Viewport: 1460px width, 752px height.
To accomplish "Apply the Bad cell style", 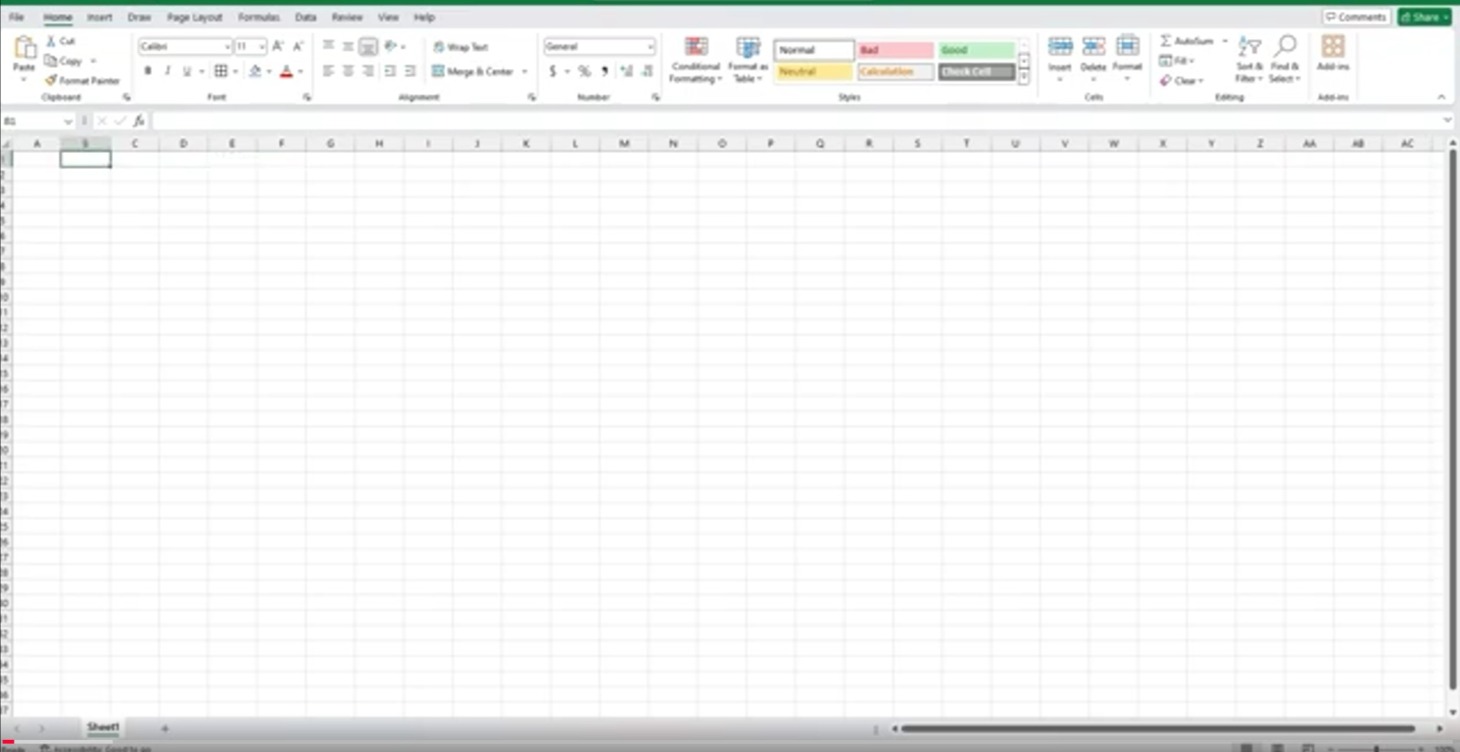I will click(896, 50).
